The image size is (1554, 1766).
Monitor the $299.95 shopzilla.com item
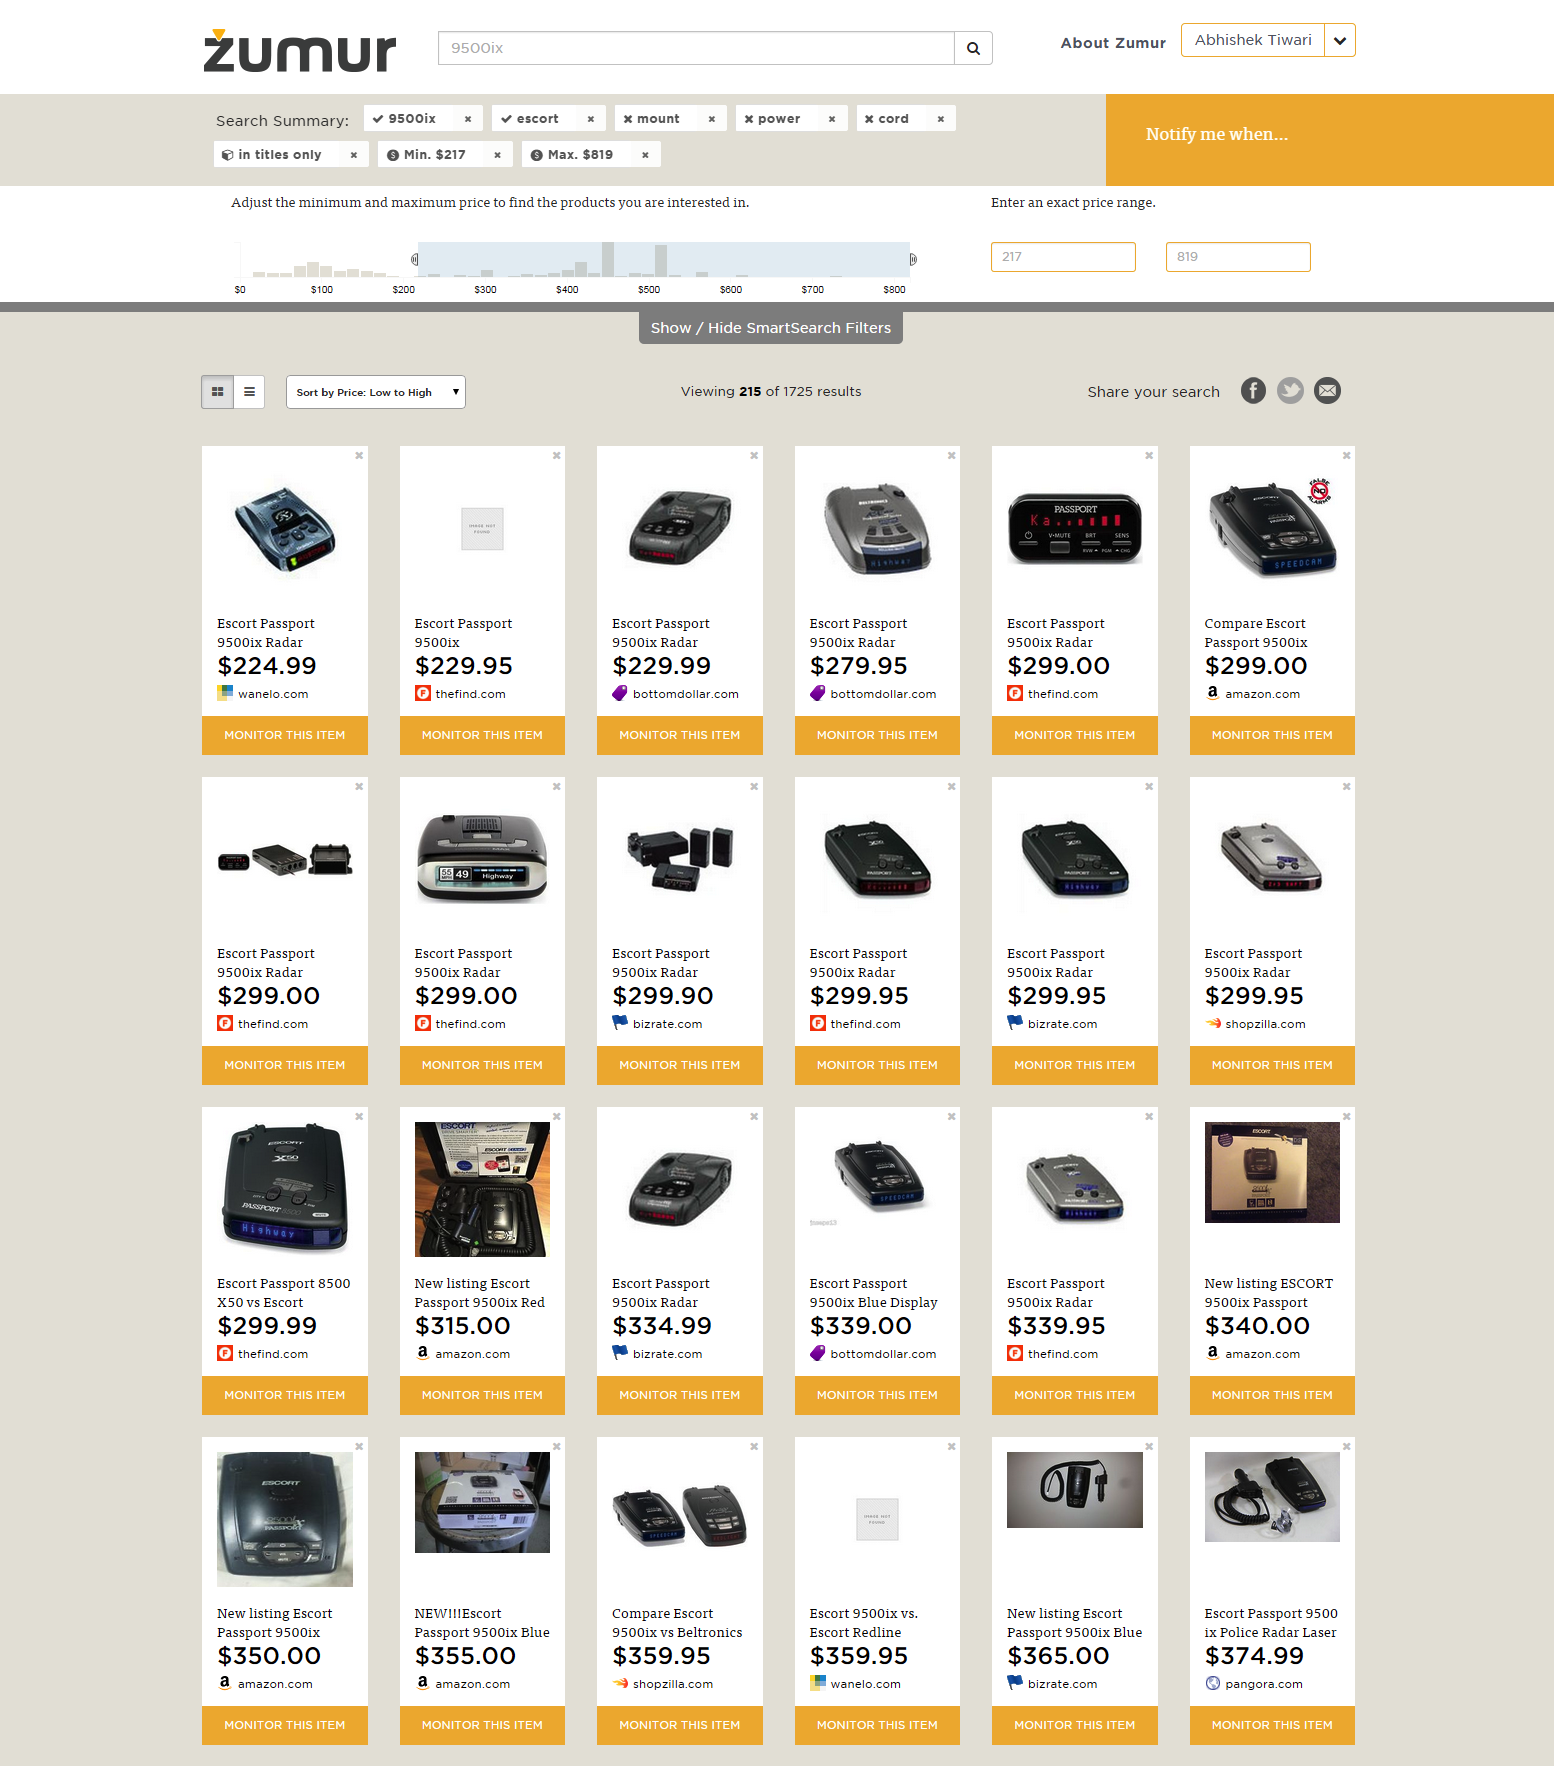click(1272, 1065)
